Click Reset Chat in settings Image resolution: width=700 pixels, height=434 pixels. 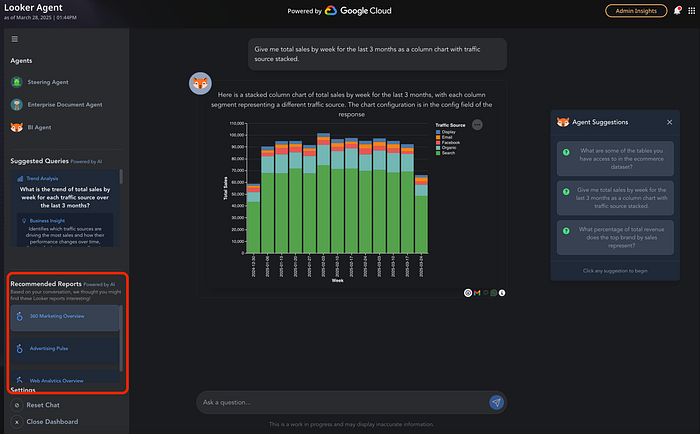point(43,405)
